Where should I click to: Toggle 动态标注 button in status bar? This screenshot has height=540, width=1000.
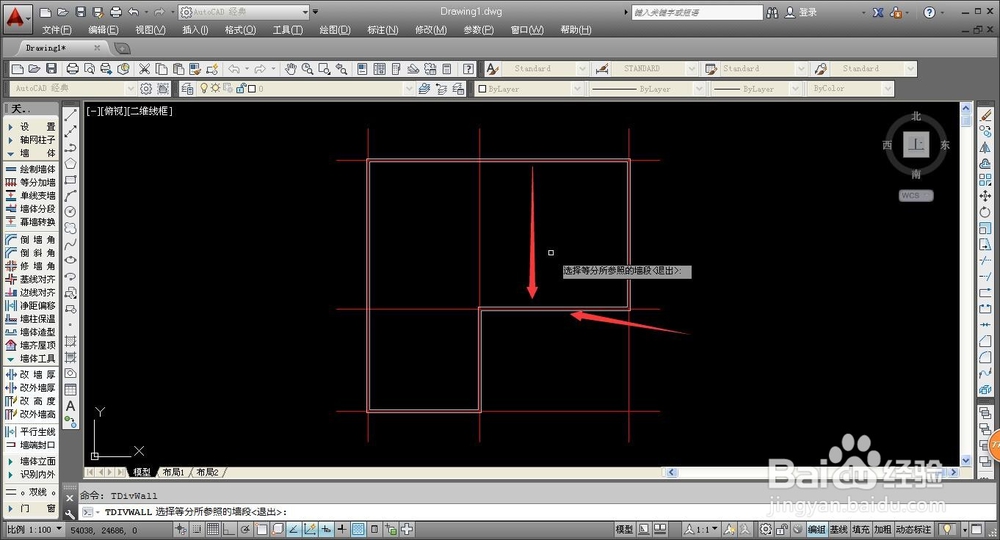click(913, 530)
